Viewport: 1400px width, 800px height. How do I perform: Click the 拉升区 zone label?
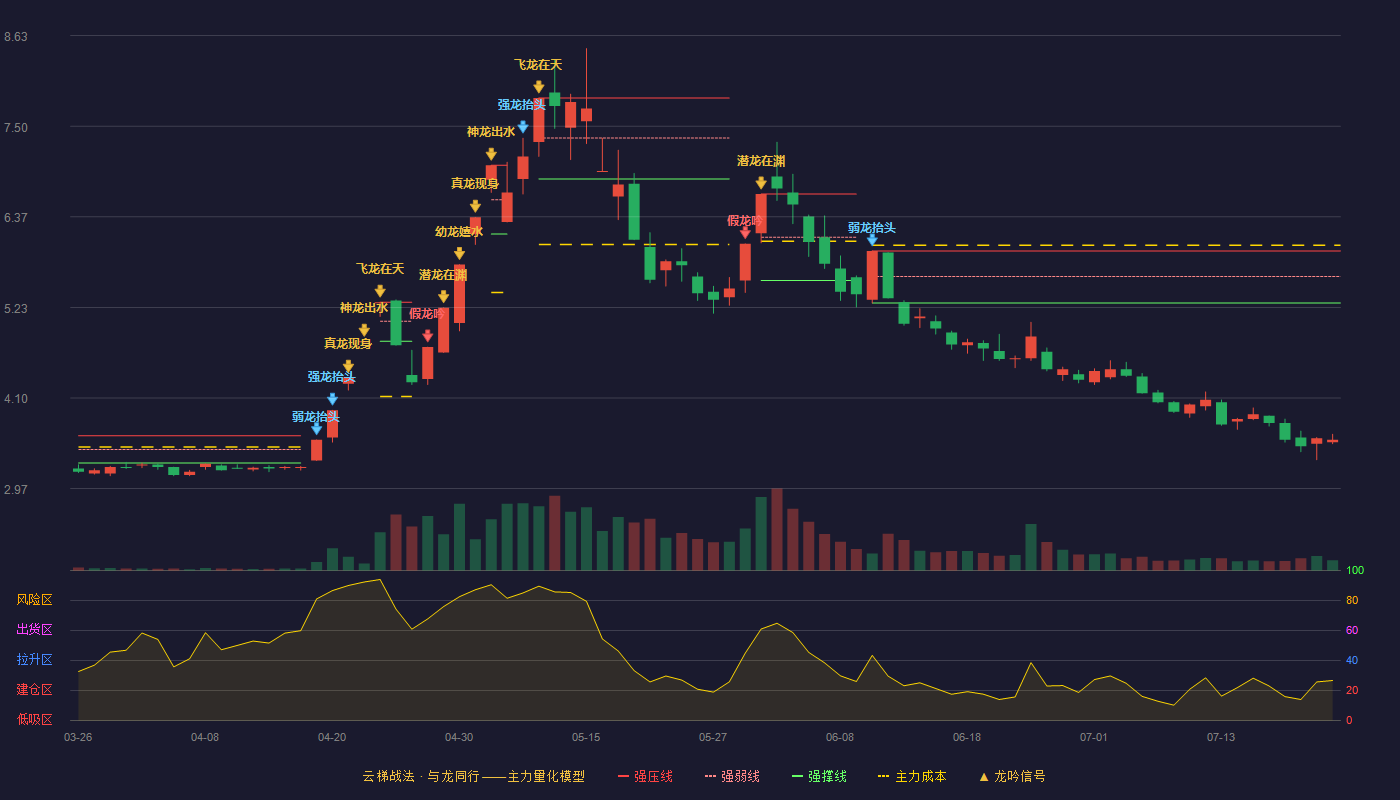34,660
